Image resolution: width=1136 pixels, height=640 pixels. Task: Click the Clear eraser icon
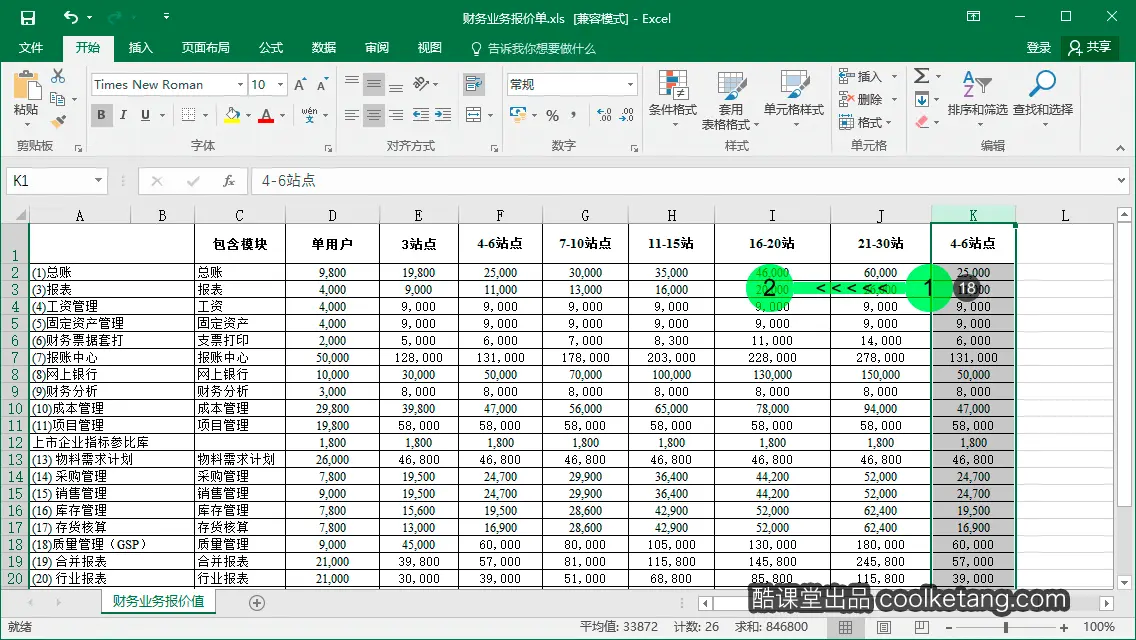tap(922, 122)
